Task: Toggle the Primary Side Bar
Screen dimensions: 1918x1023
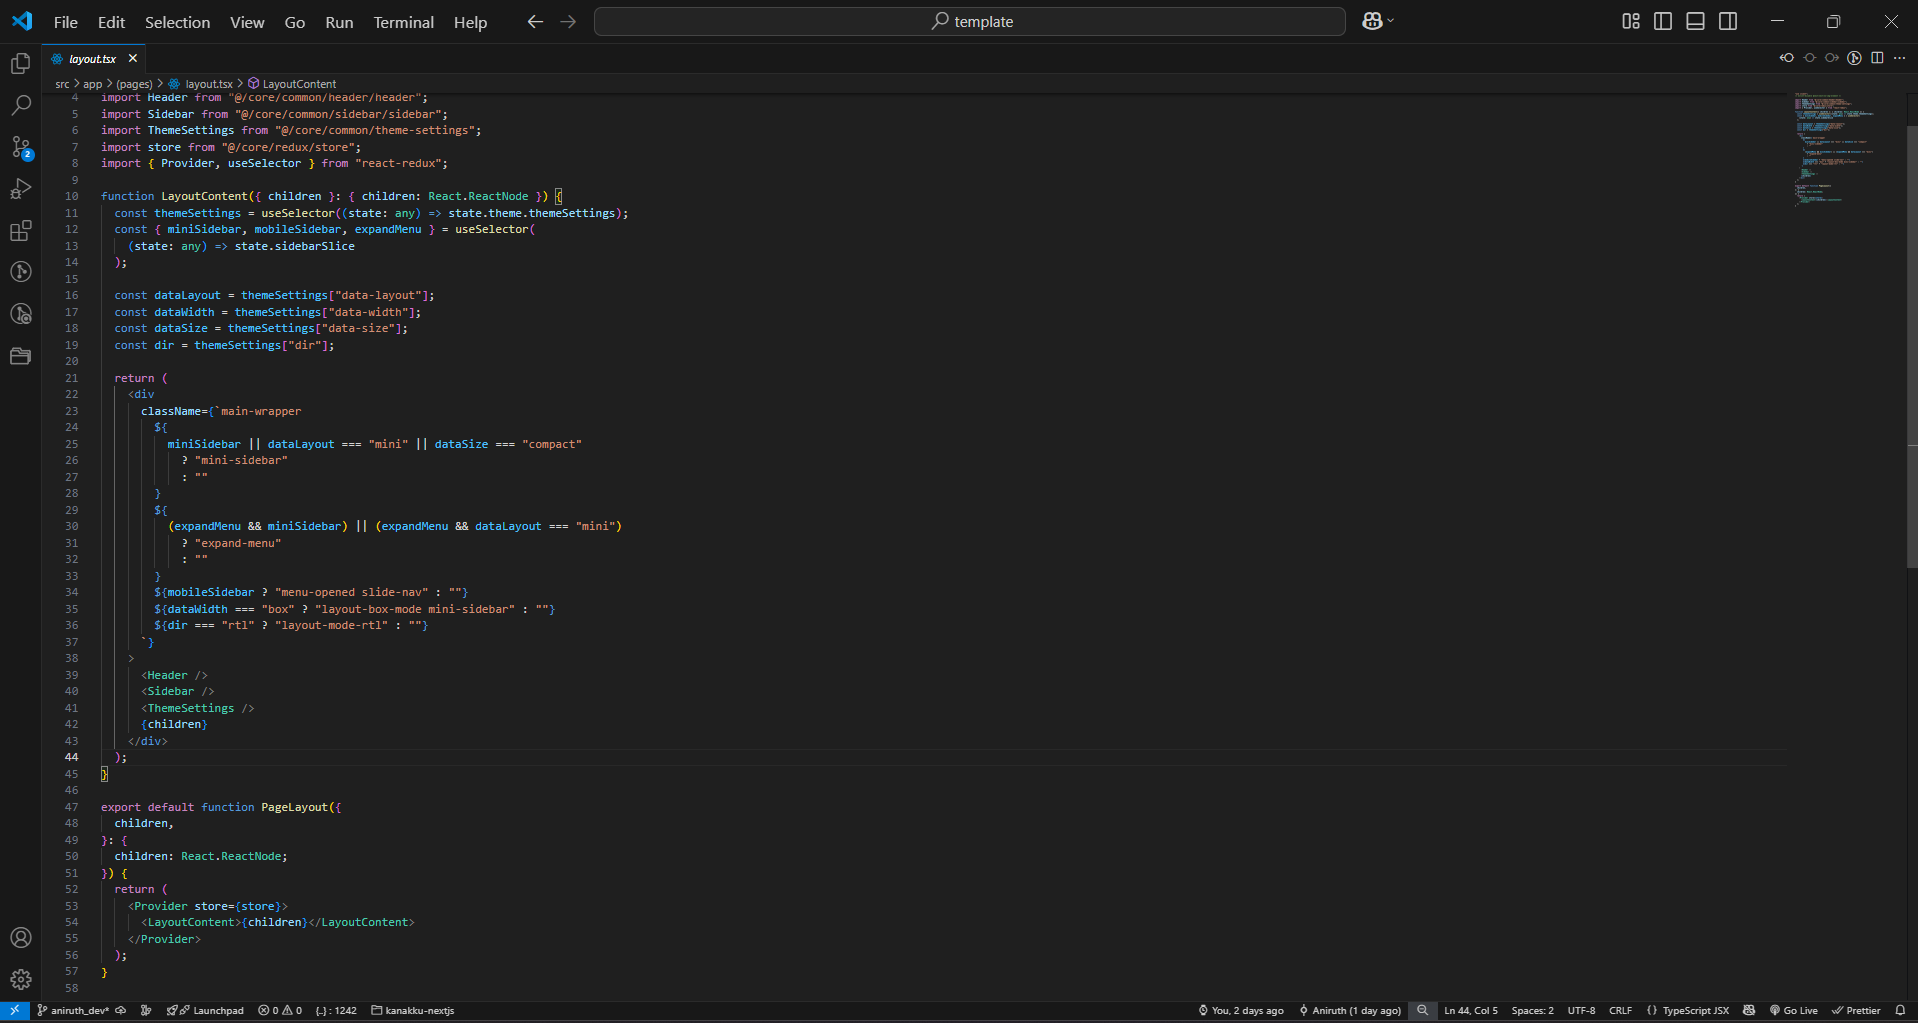Action: [x=1663, y=21]
